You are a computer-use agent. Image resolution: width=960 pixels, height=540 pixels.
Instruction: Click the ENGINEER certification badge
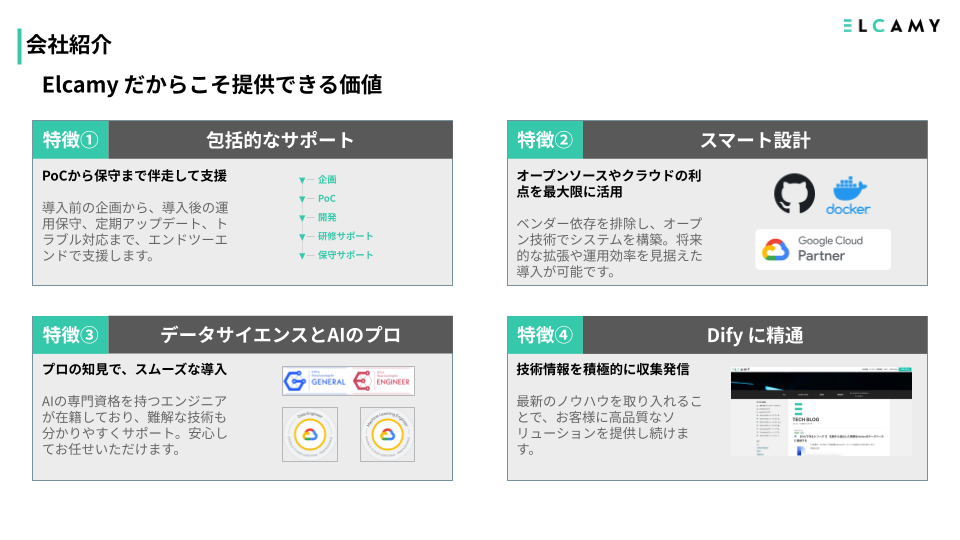[382, 381]
